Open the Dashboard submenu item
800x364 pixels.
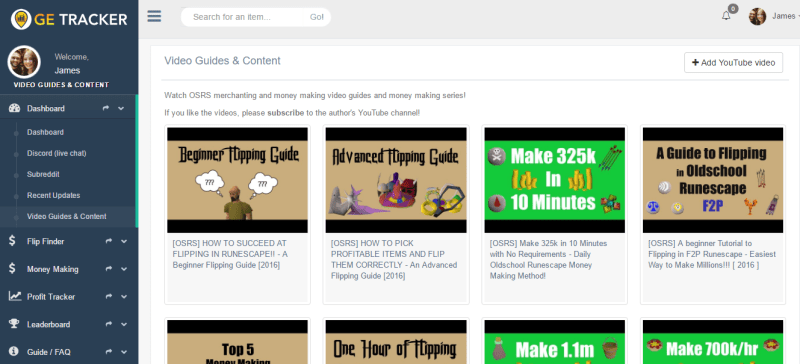point(45,132)
